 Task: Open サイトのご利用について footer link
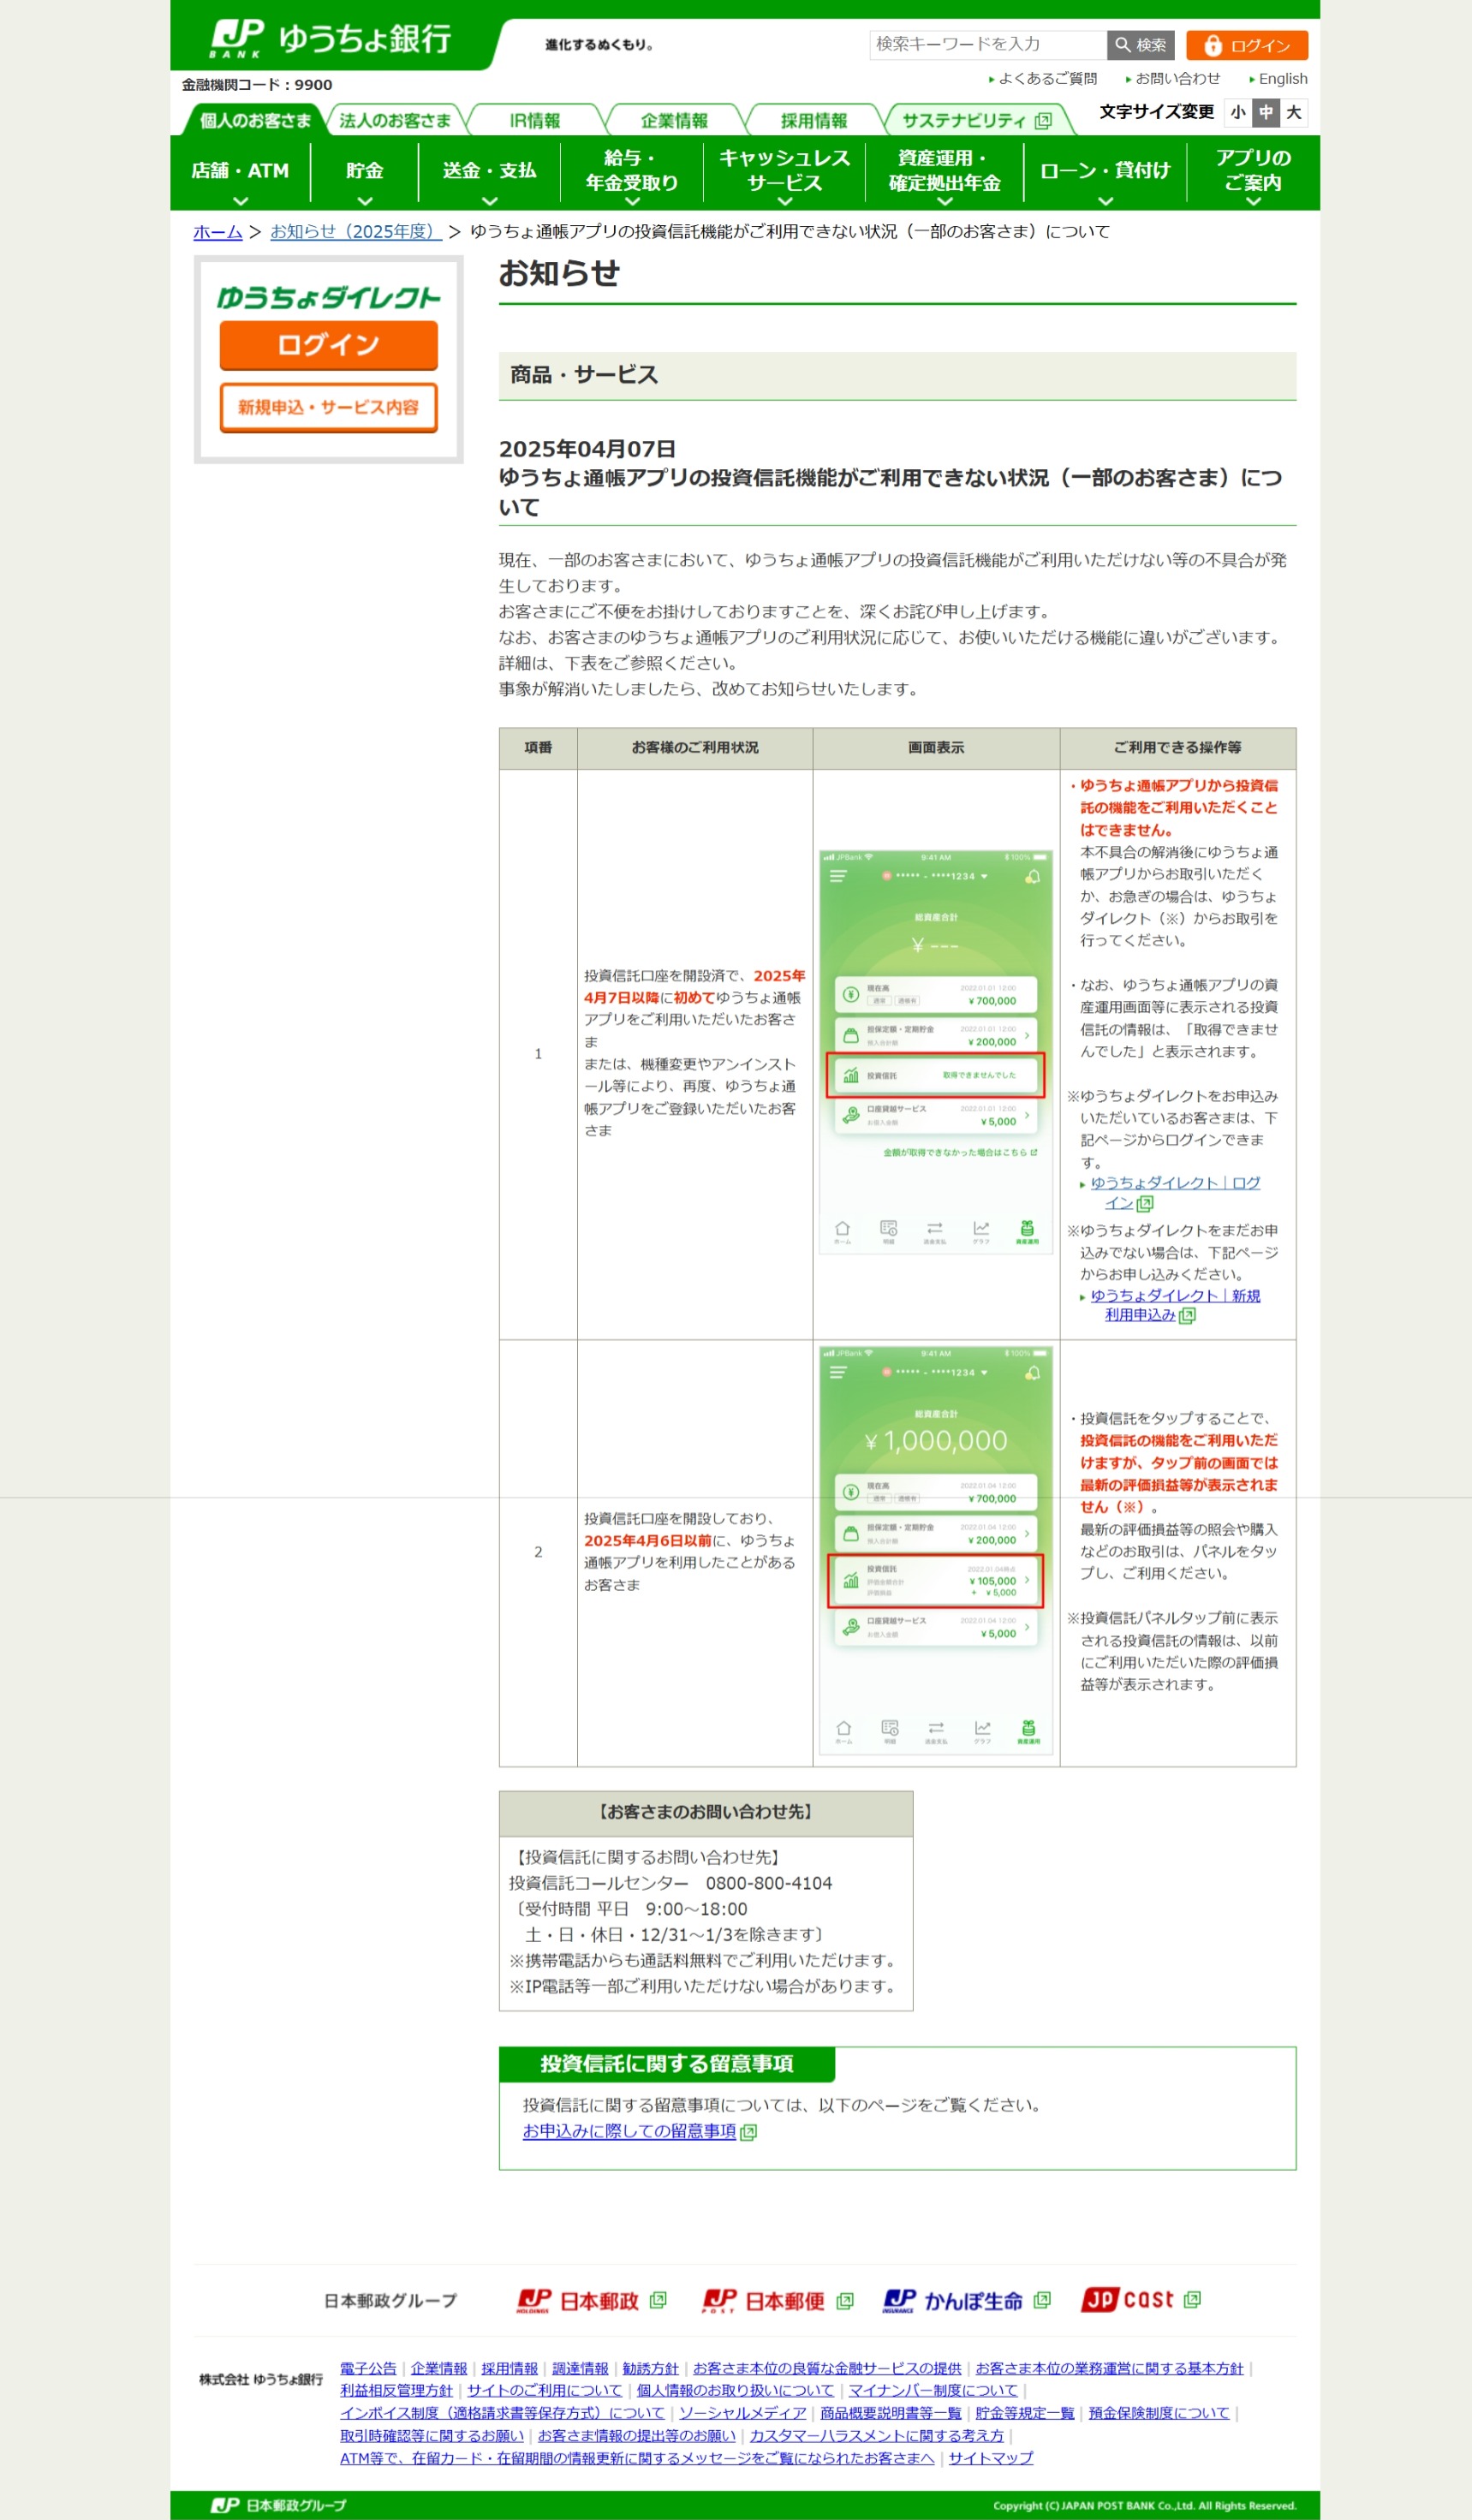tap(544, 2391)
